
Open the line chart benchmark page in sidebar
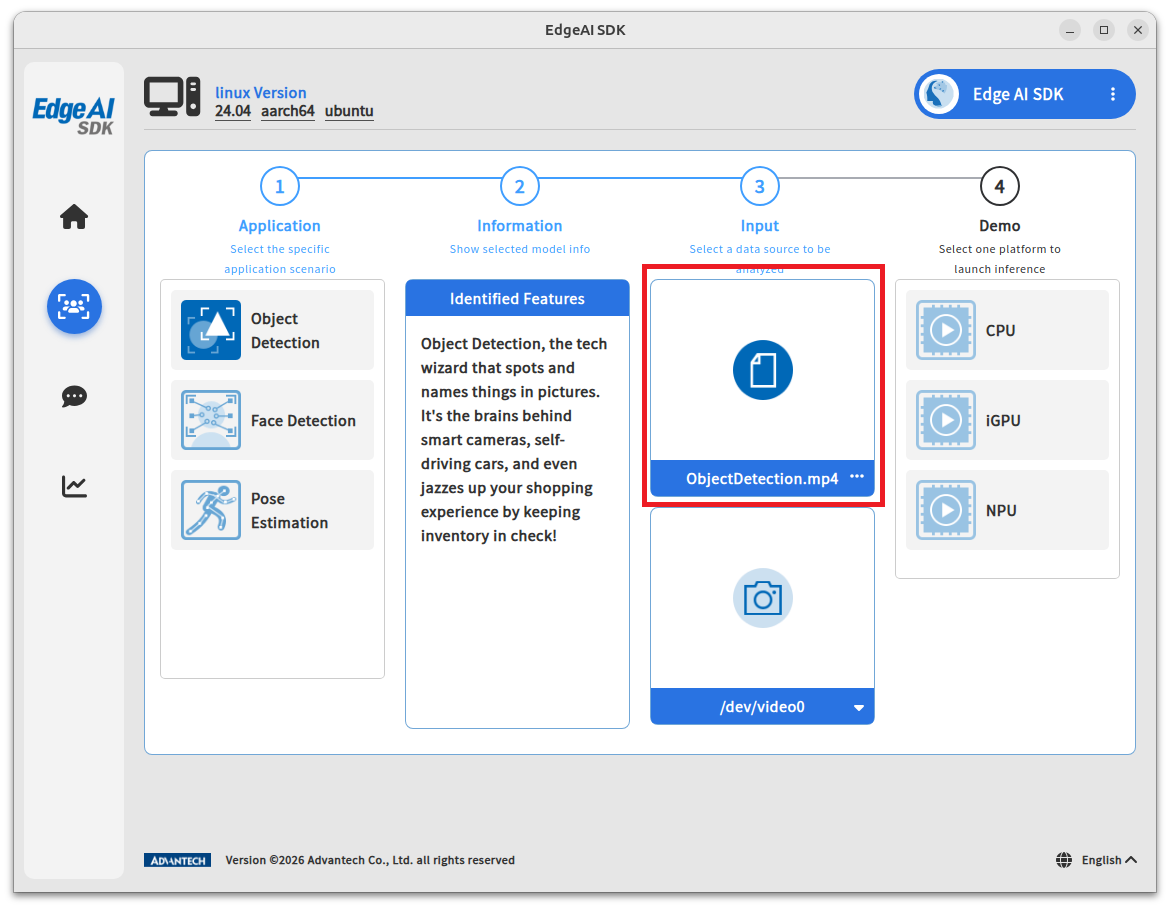[x=74, y=486]
